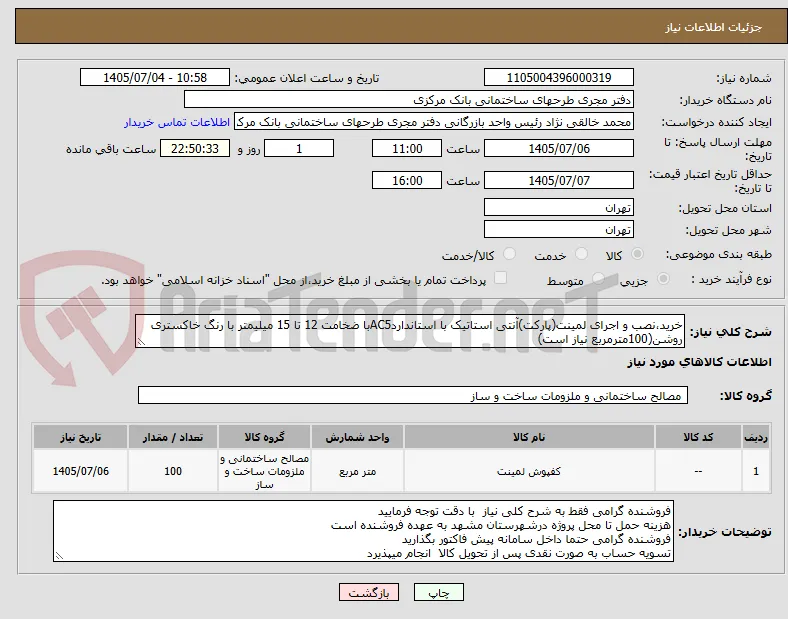Image resolution: width=788 pixels, height=619 pixels.
Task: Select the متوسط purchase type radio
Action: 598,279
